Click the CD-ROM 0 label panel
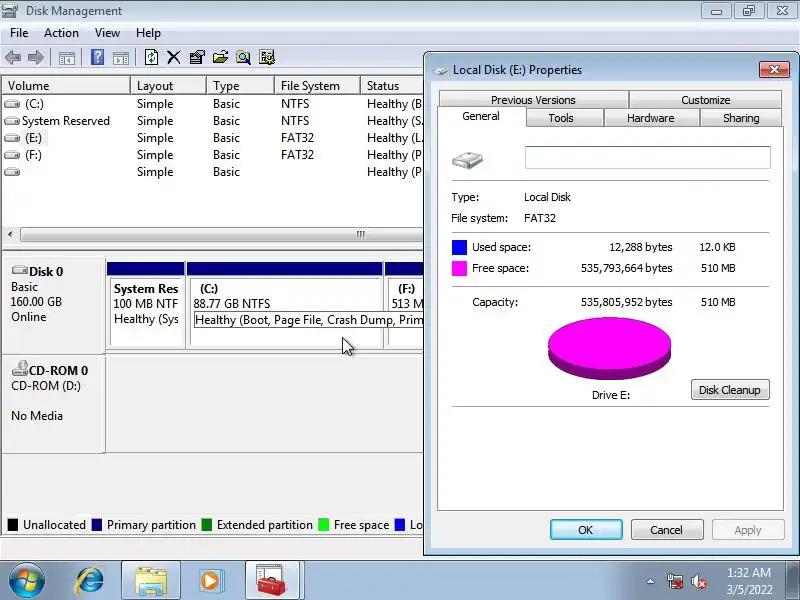 pos(53,404)
